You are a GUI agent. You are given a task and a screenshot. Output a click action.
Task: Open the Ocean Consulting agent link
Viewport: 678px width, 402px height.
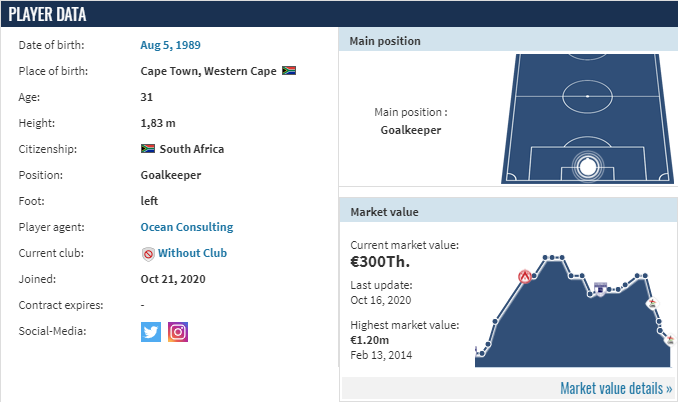click(187, 227)
